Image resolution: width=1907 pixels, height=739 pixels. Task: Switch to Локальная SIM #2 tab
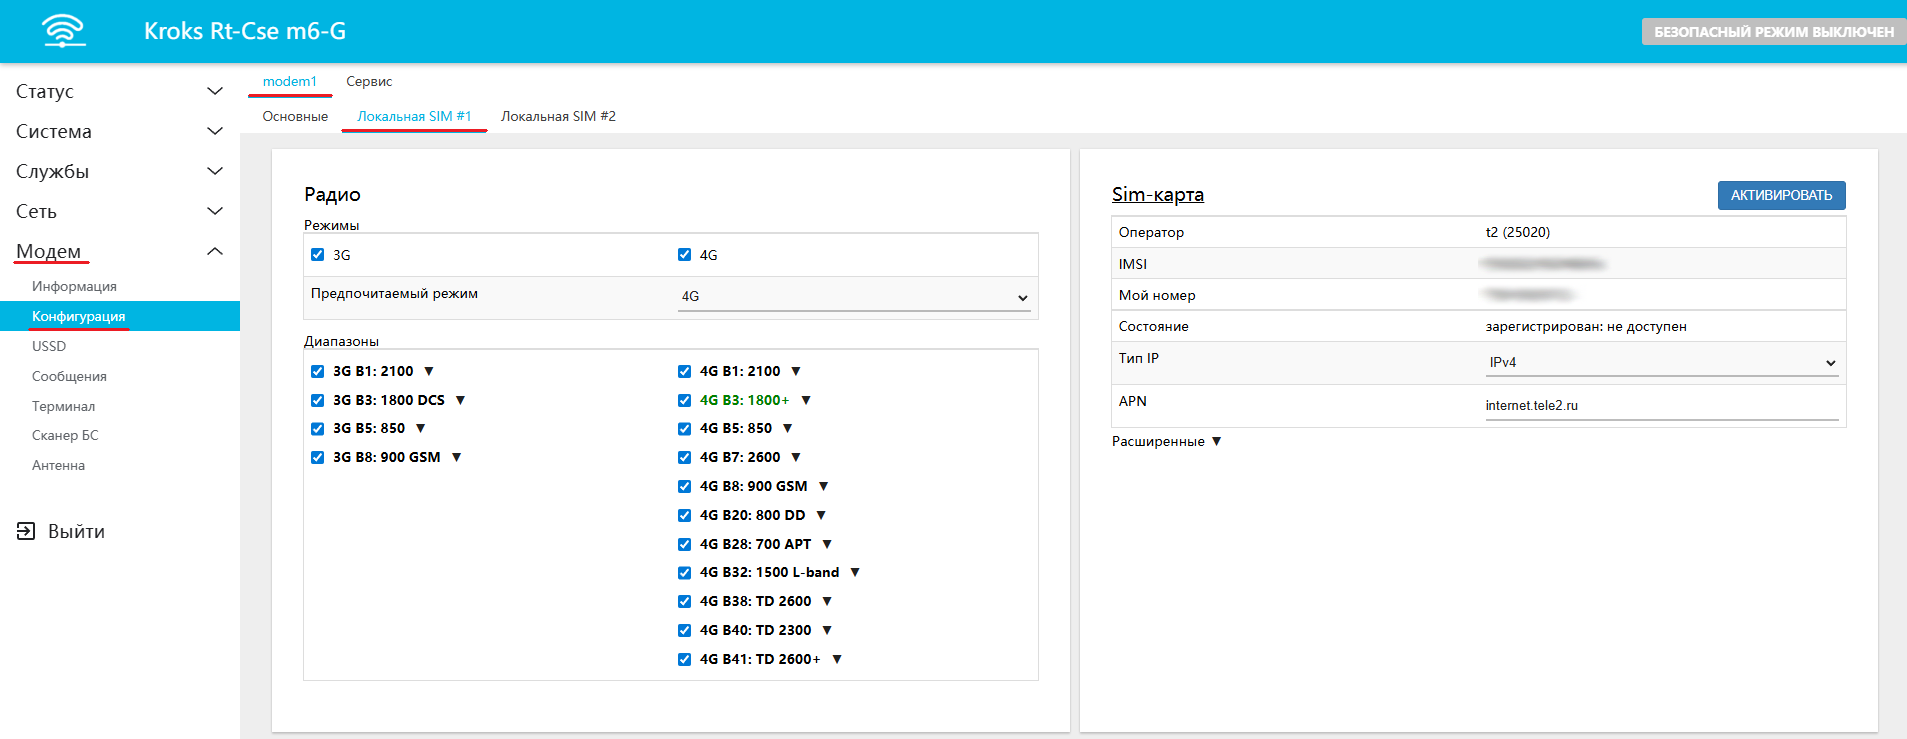point(558,116)
